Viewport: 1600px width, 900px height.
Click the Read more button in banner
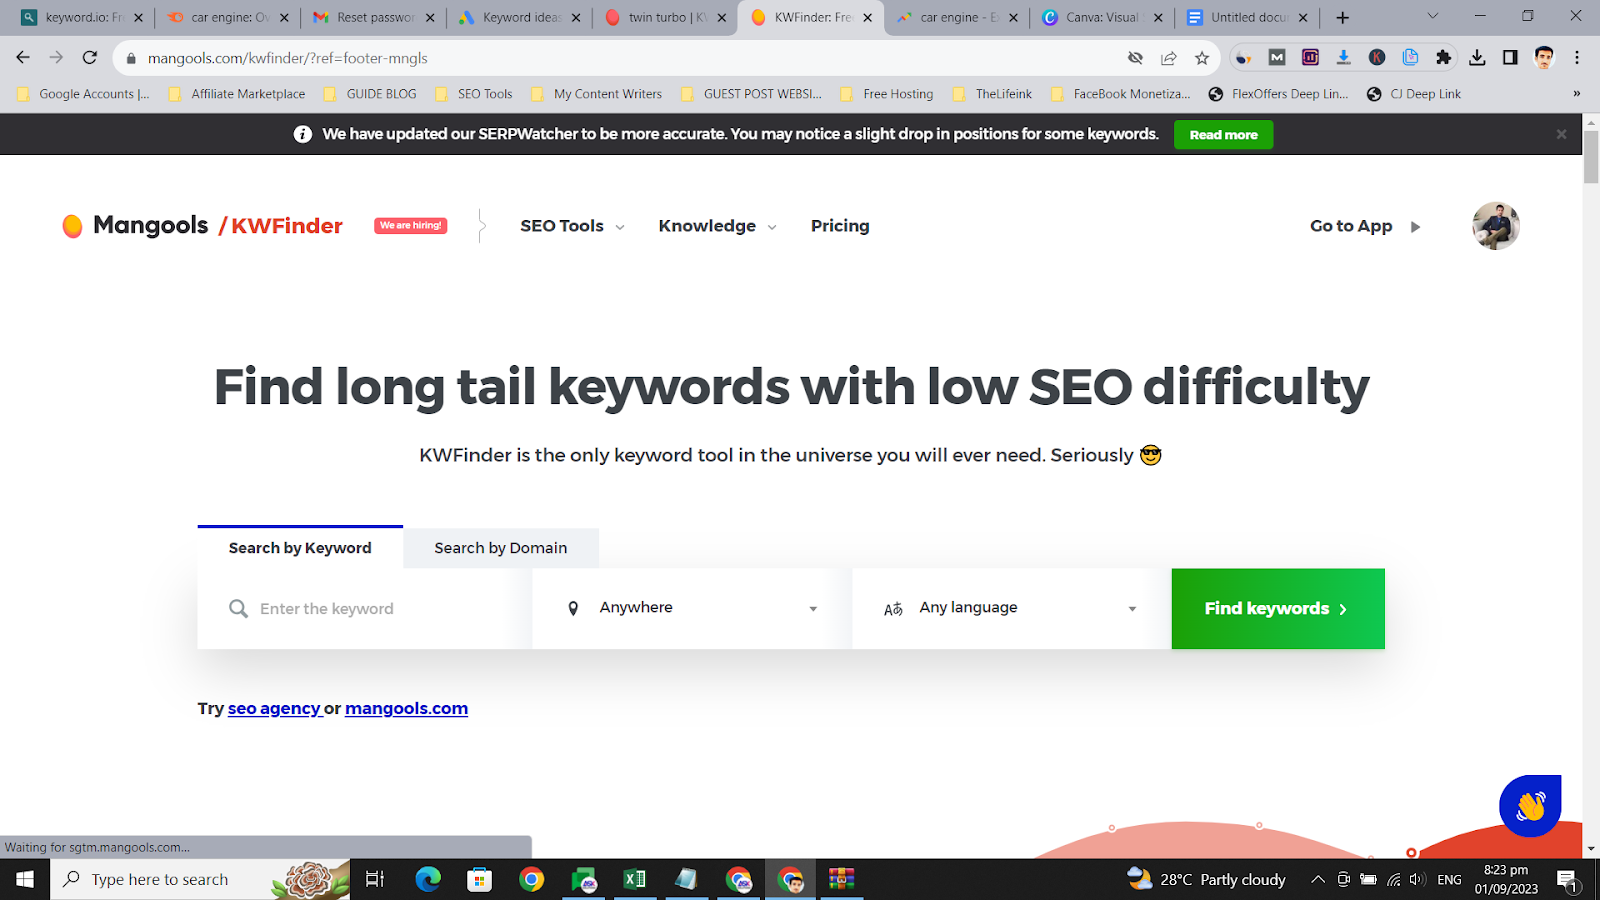pyautogui.click(x=1224, y=135)
